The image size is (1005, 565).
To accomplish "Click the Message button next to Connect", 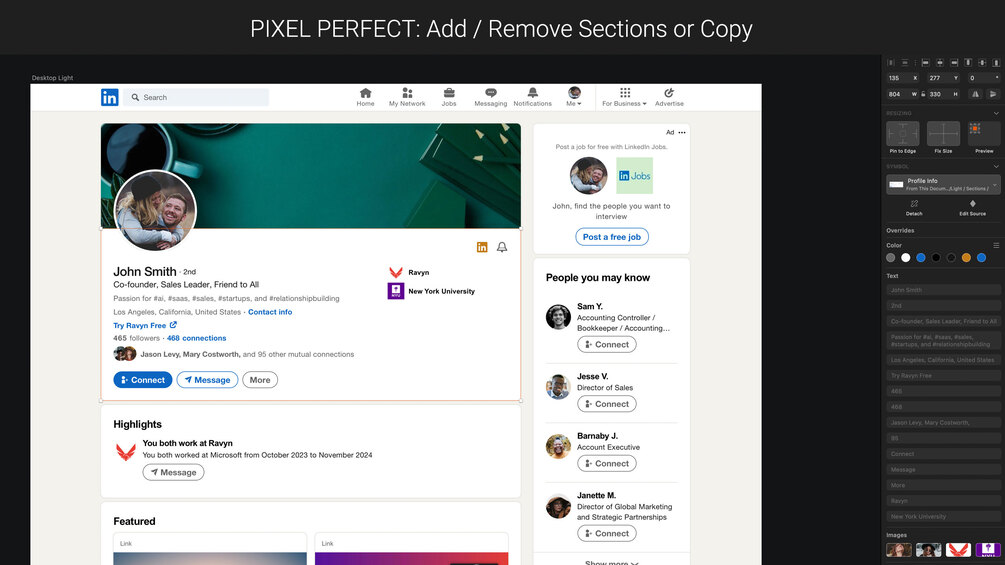I will coord(208,380).
